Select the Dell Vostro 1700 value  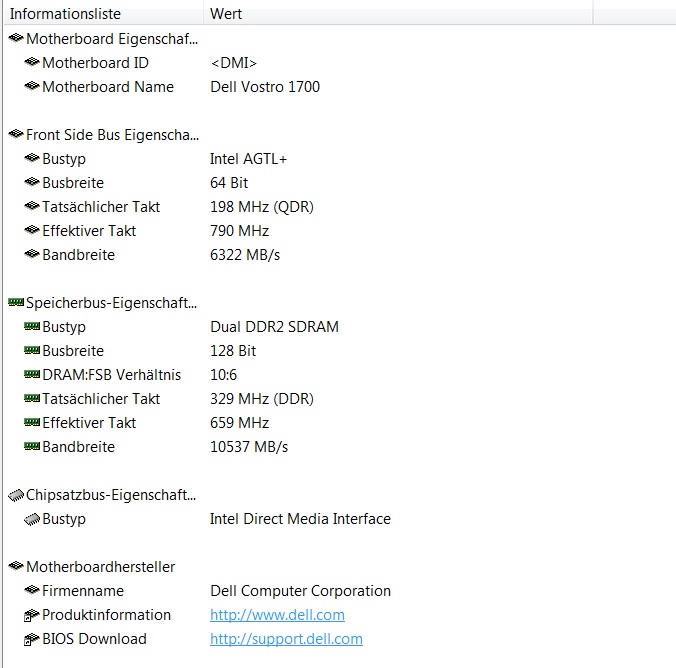[x=265, y=87]
